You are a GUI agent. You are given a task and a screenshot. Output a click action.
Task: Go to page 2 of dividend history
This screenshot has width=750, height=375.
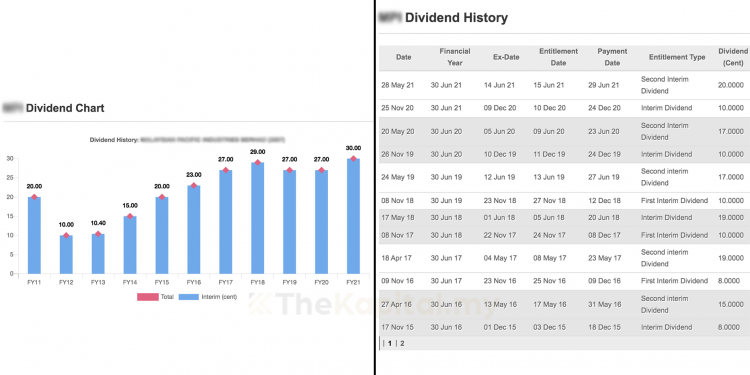(402, 343)
